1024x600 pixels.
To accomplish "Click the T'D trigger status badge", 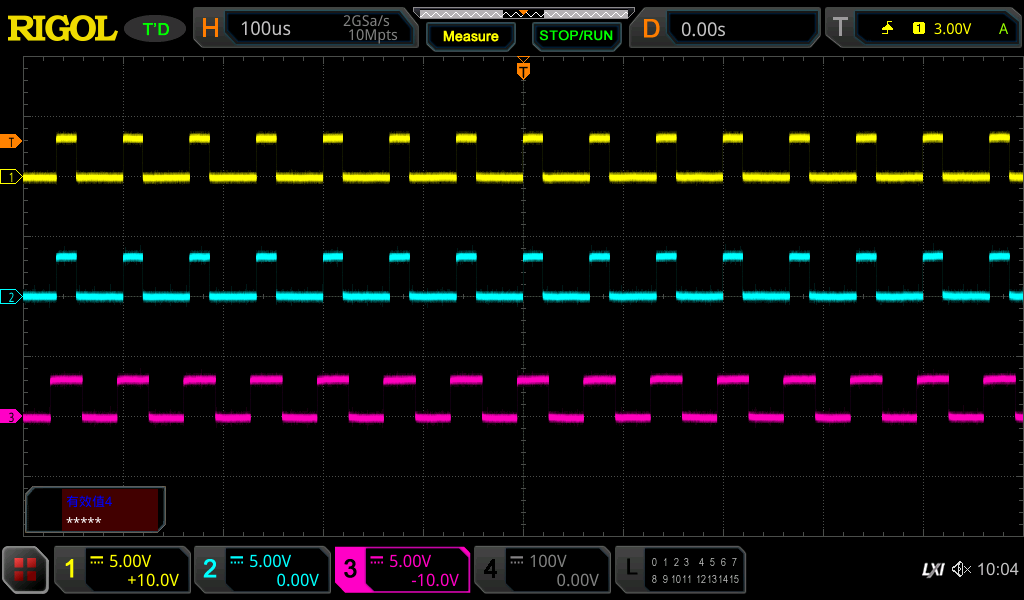I will [x=155, y=29].
